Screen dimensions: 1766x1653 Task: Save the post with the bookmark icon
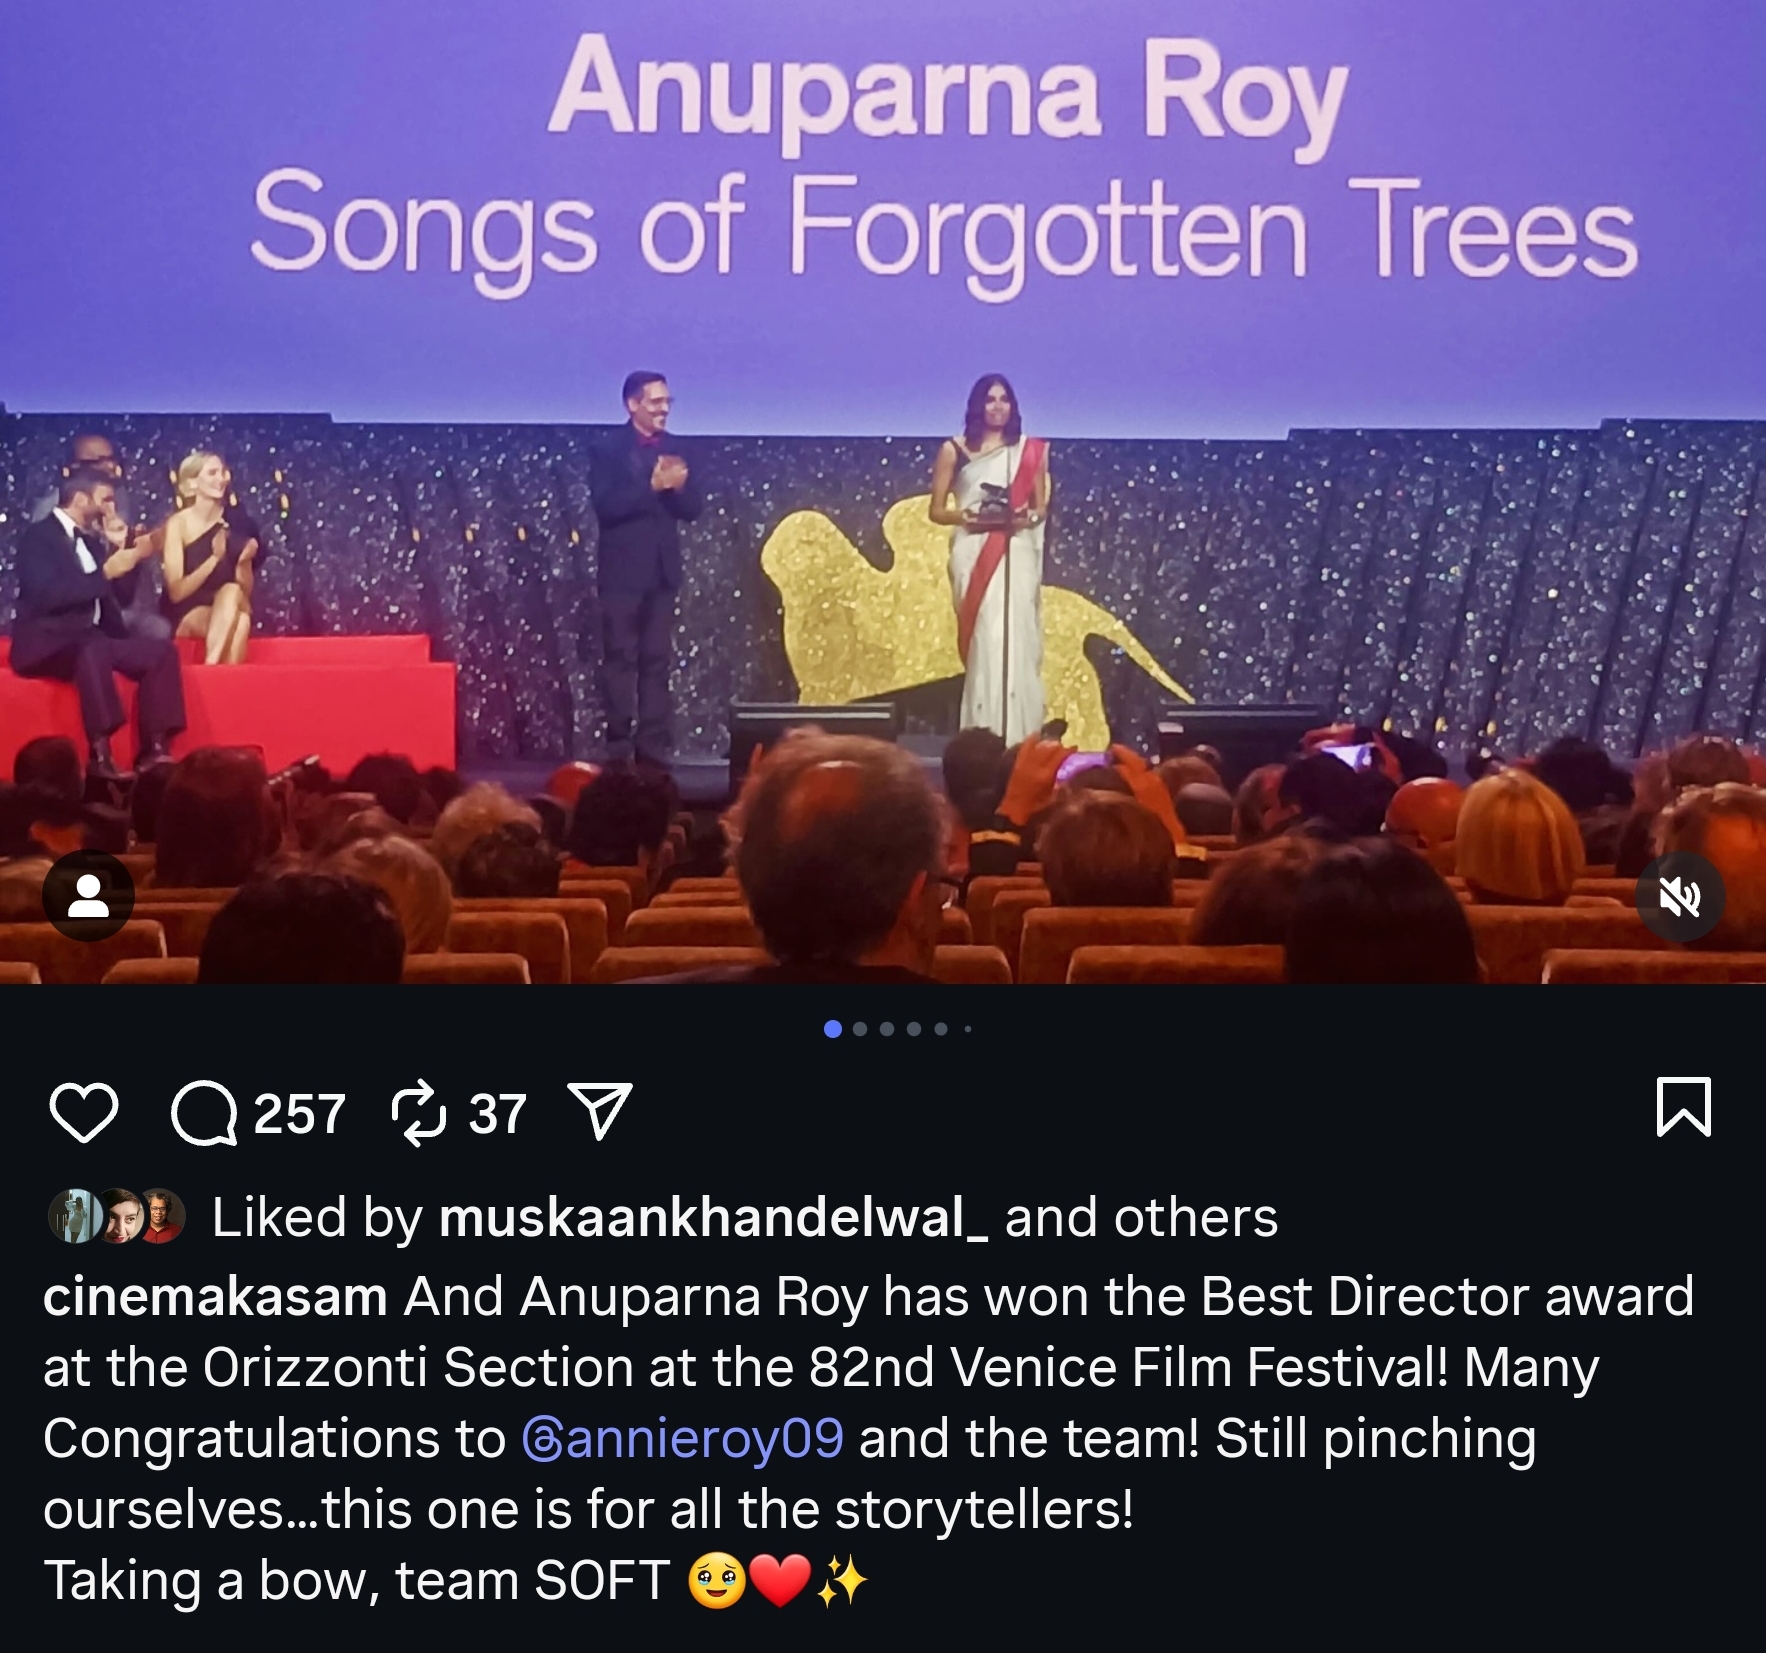point(1684,1108)
